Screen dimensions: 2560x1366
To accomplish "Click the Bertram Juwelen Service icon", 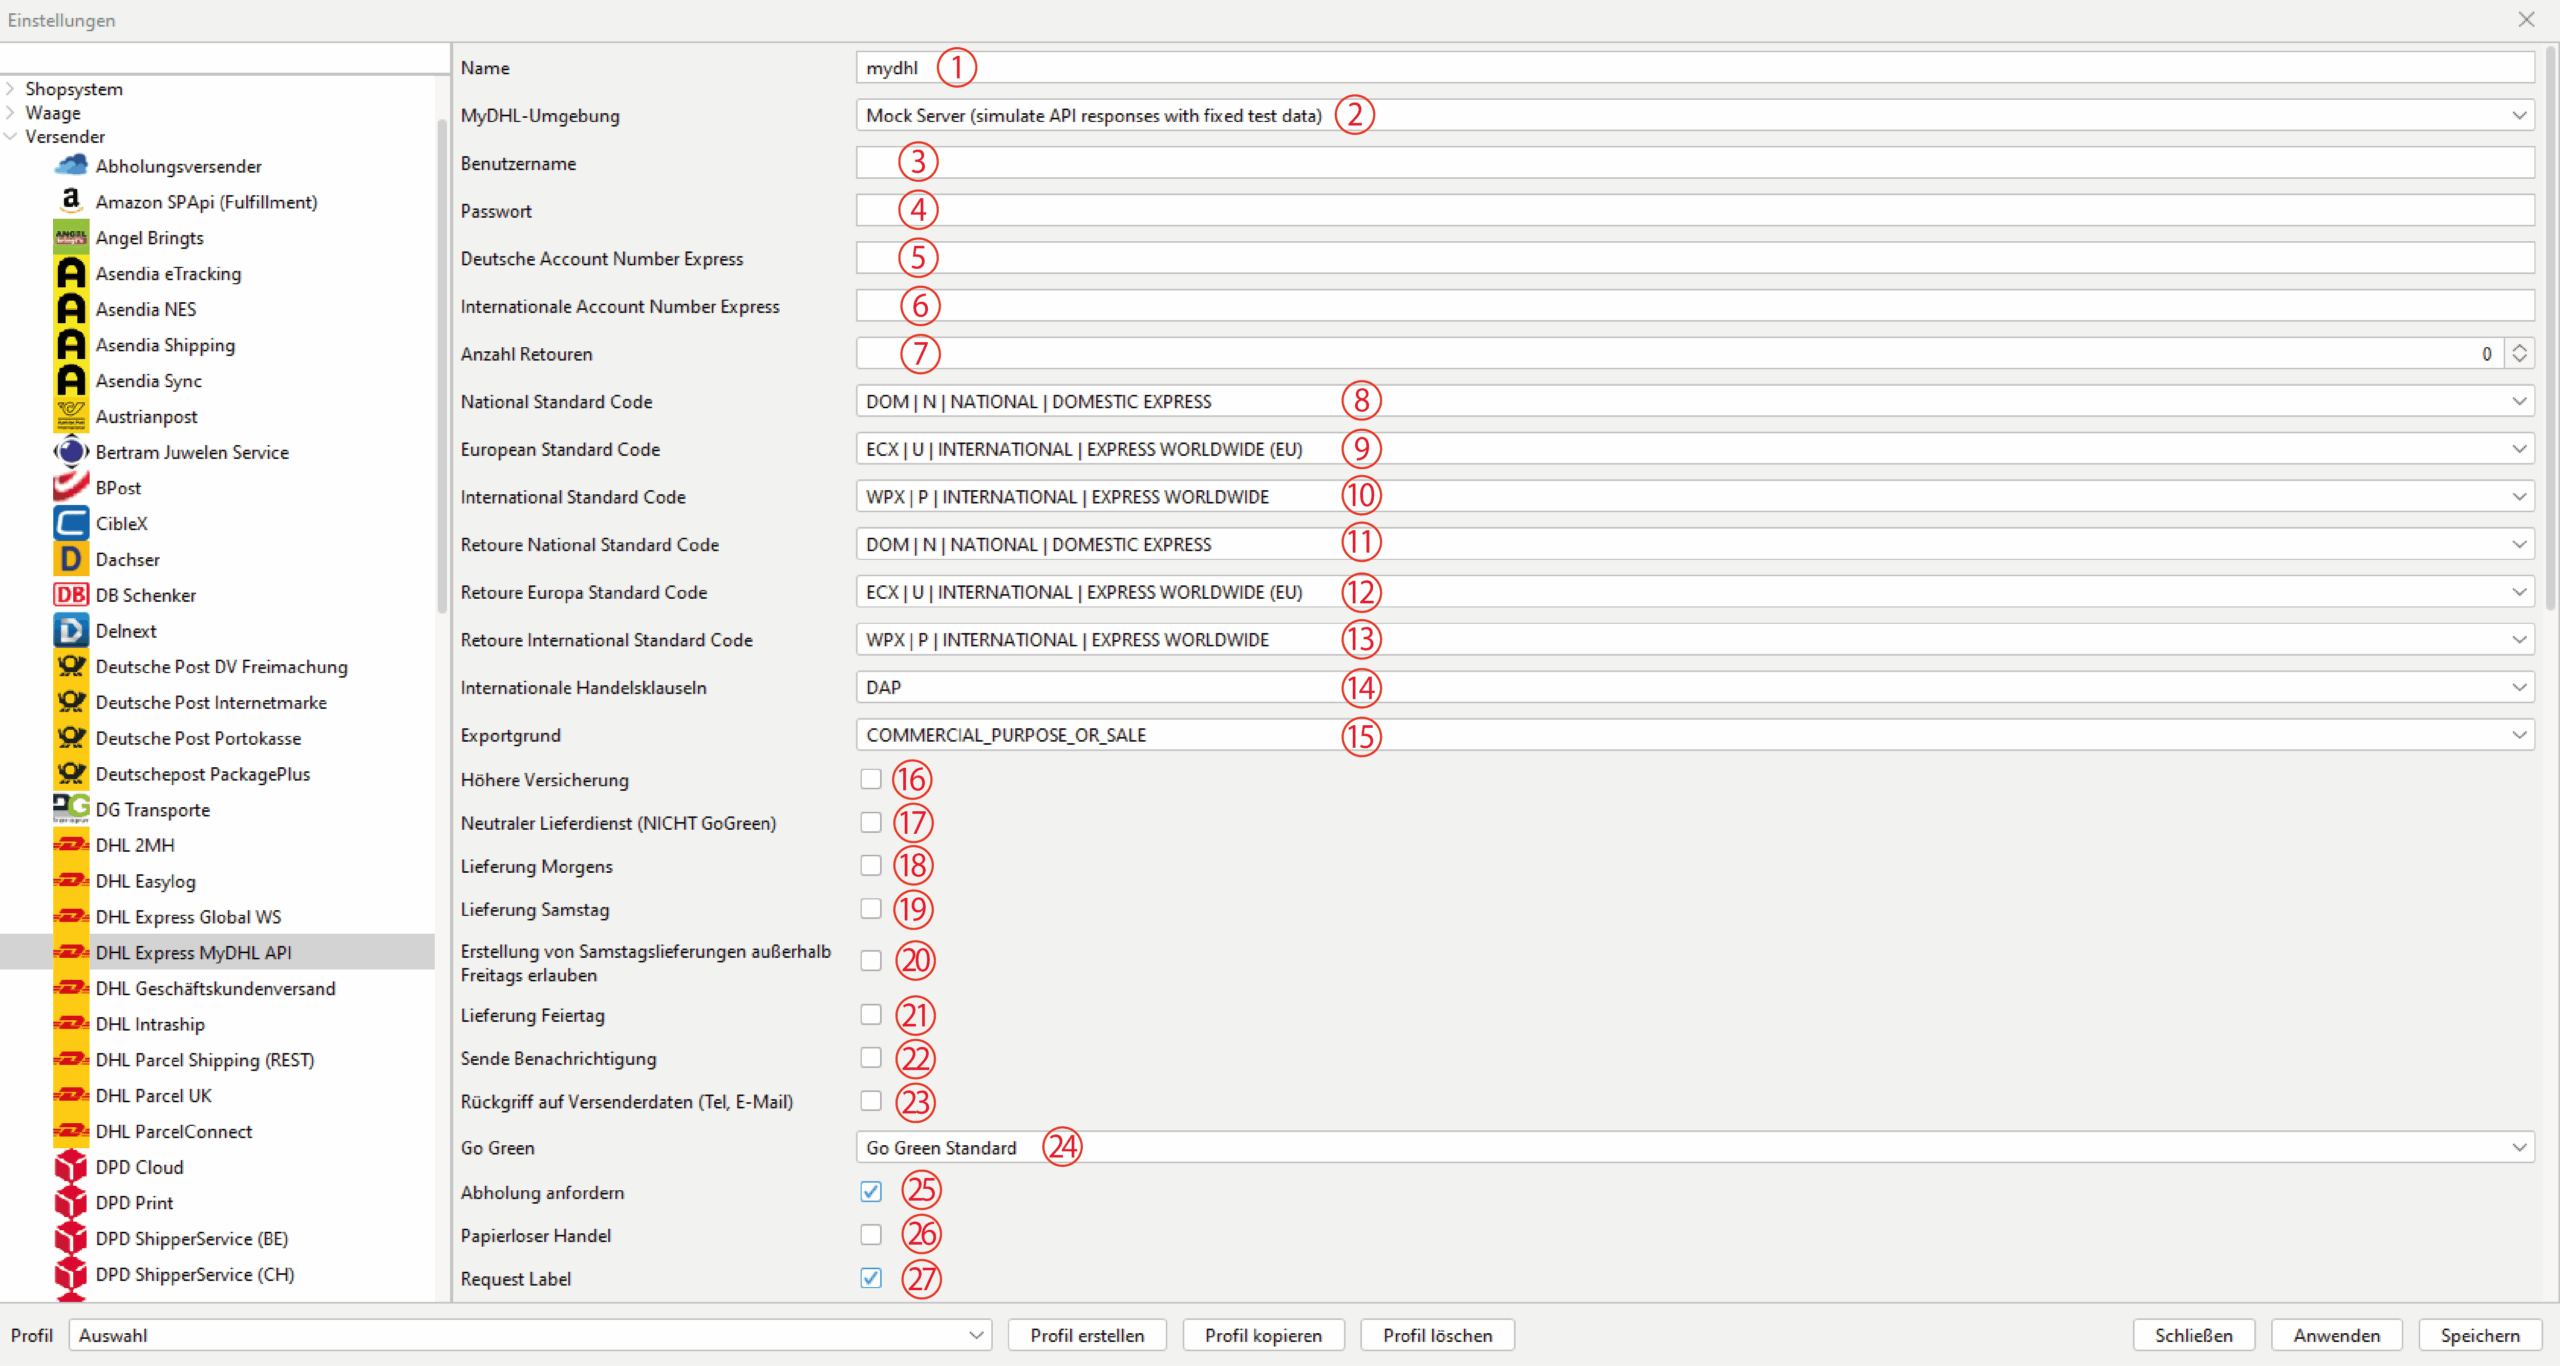I will (71, 452).
